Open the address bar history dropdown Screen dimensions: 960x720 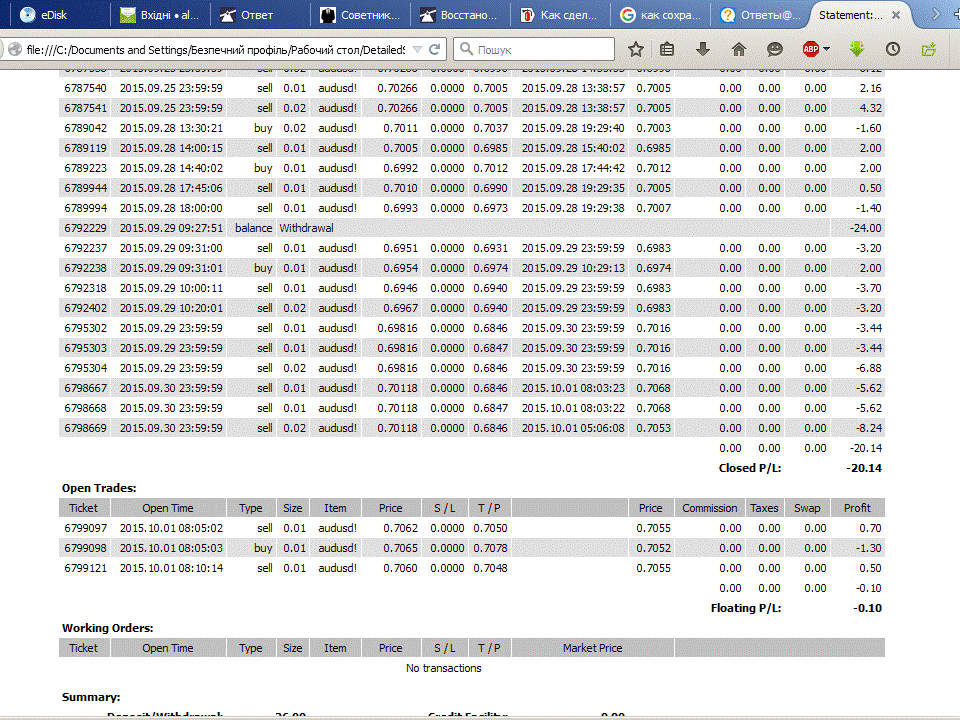coord(418,50)
